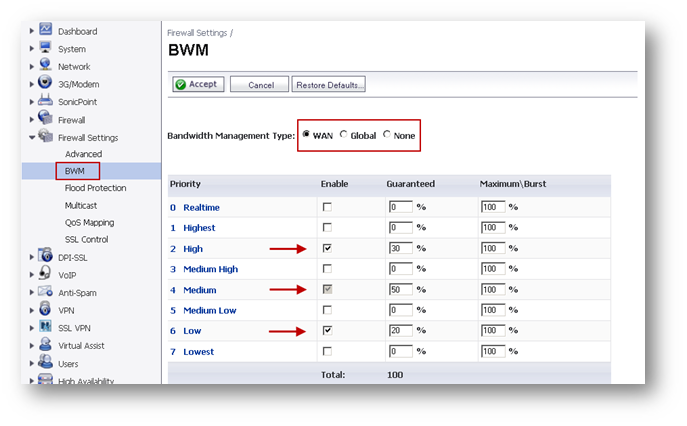Click the Lowest Maximum\Burst field

(493, 351)
